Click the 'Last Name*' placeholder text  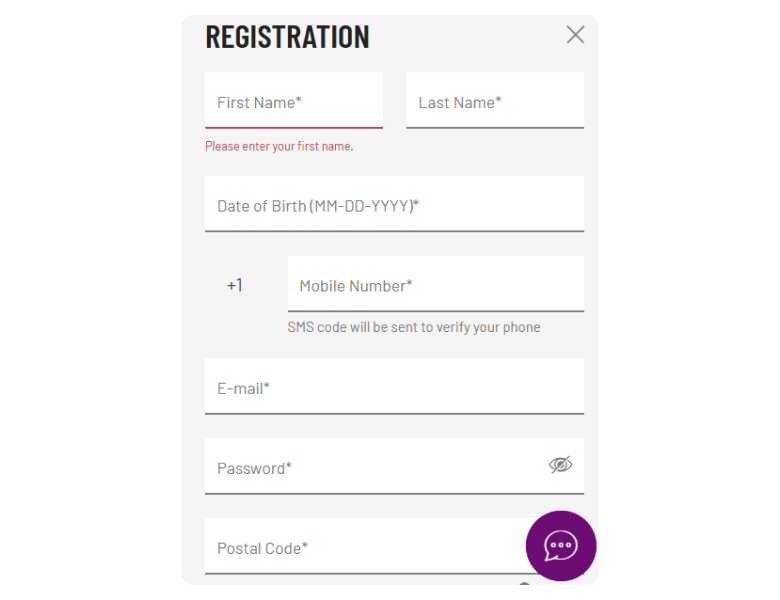tap(460, 102)
